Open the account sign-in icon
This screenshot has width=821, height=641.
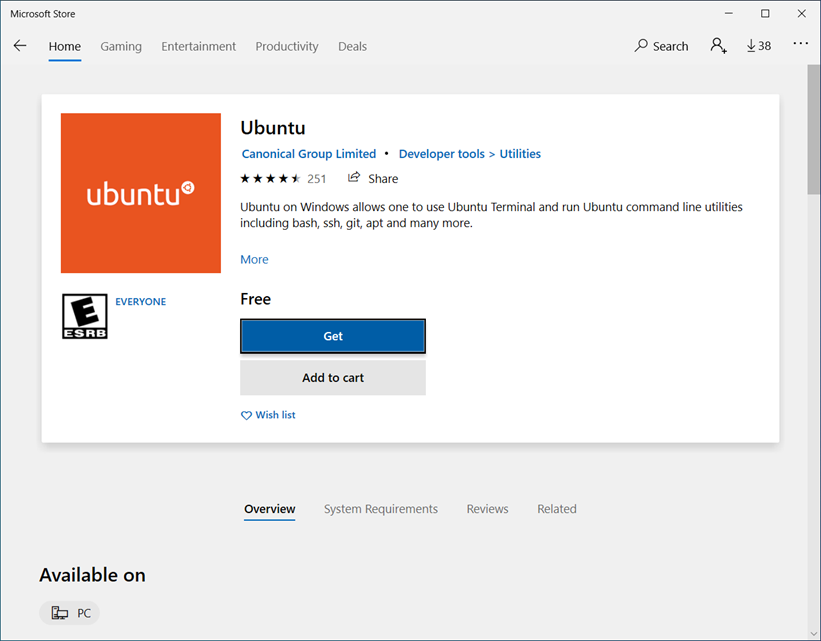[718, 46]
